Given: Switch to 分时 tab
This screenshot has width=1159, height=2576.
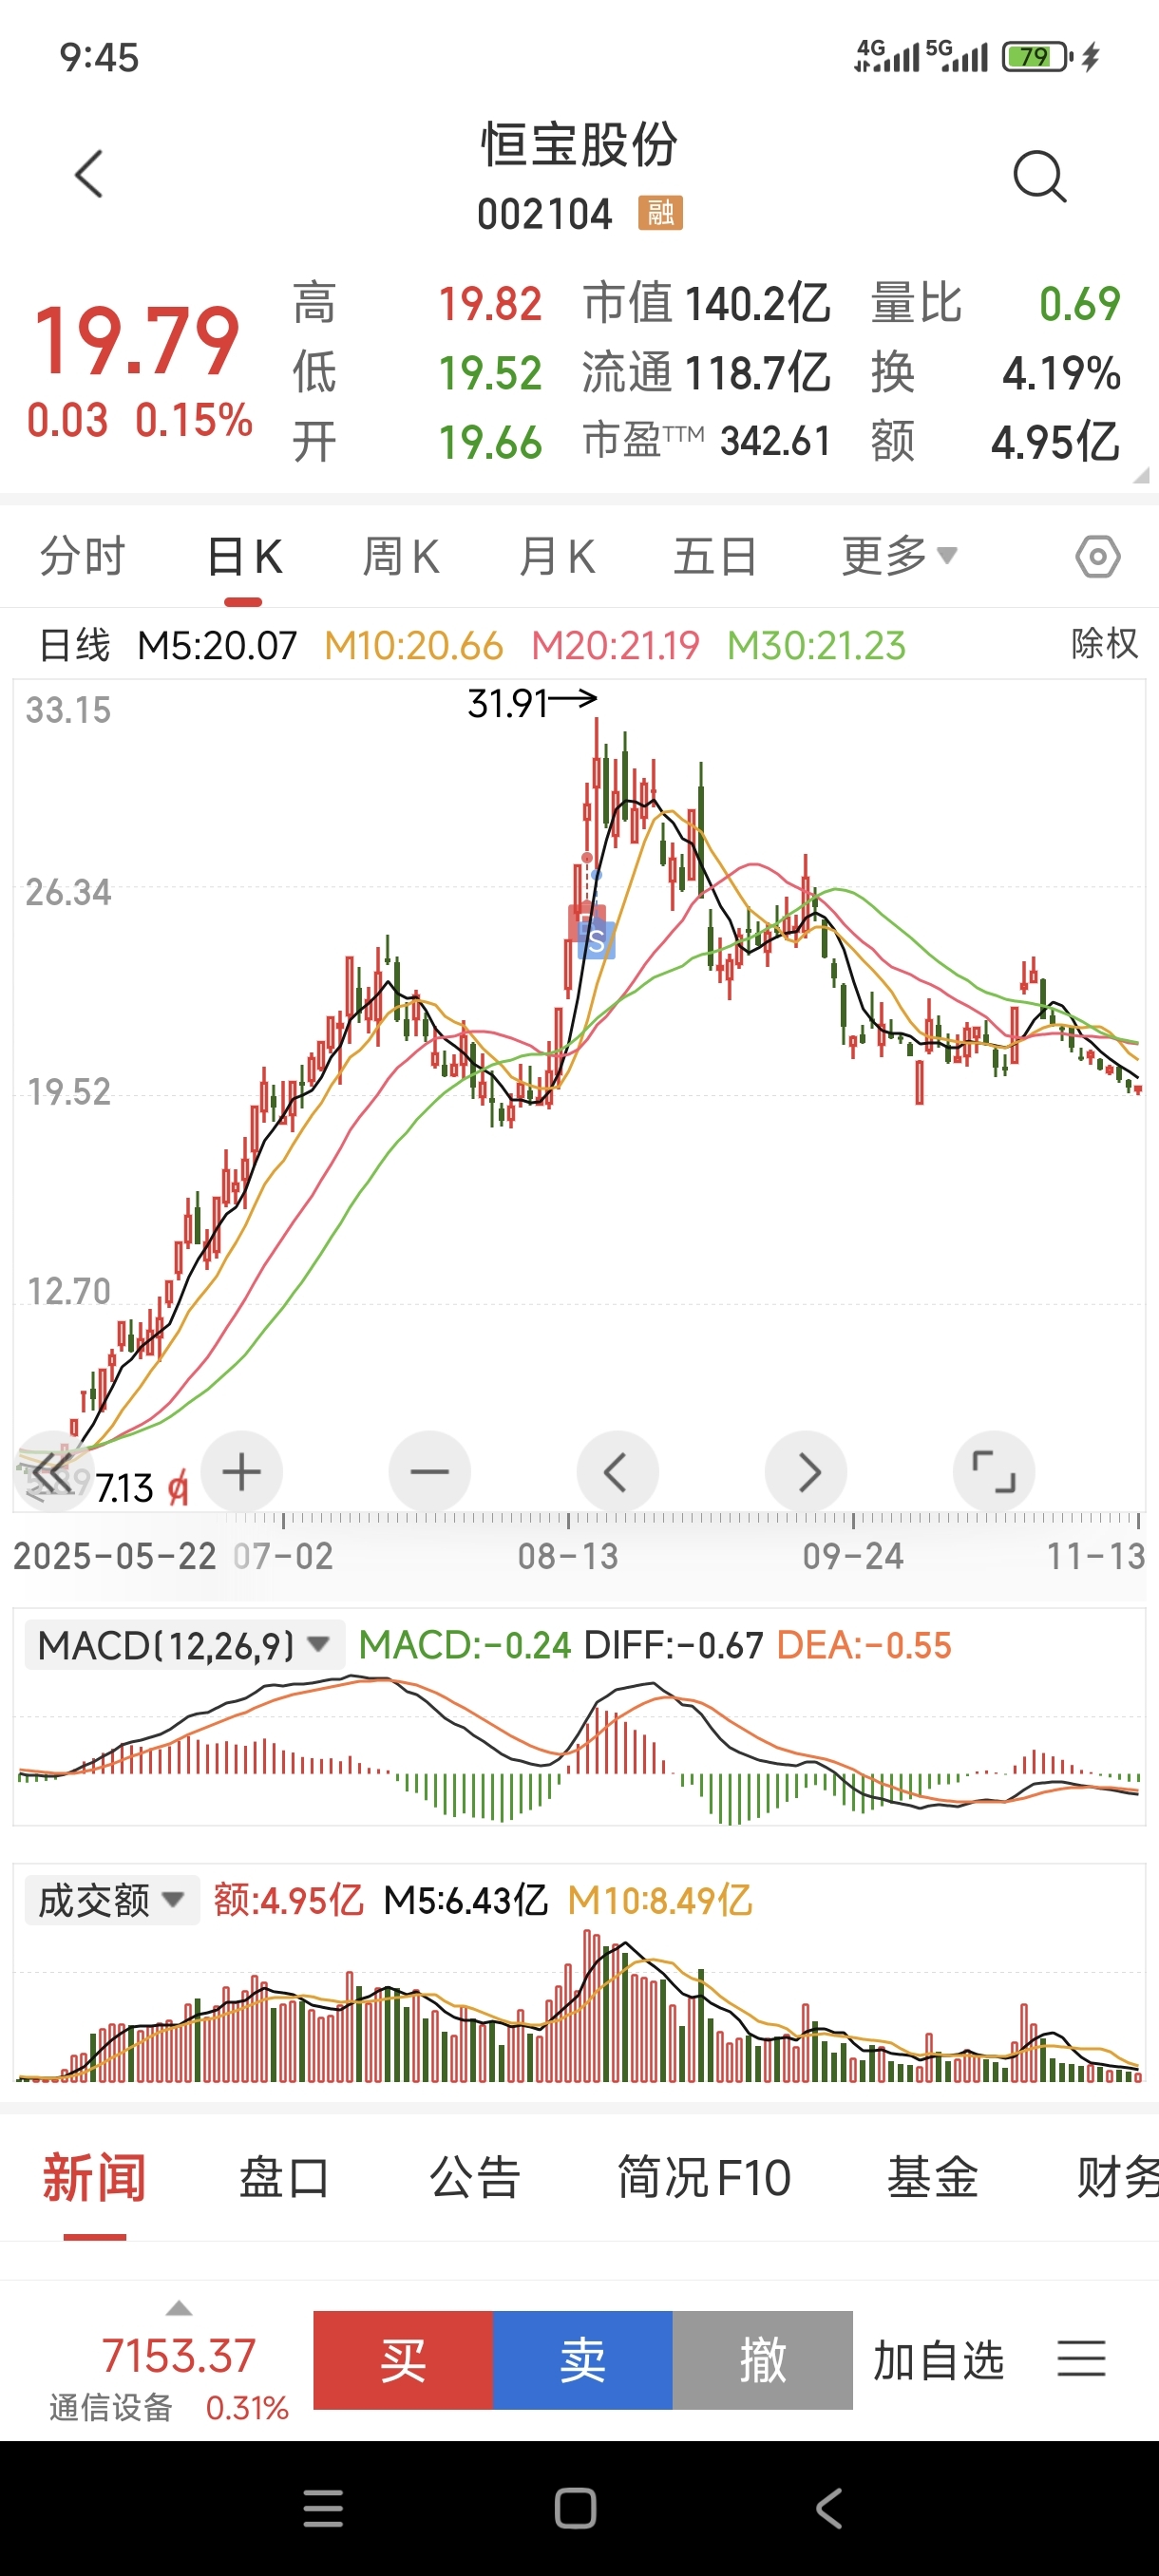Looking at the screenshot, I should 83,556.
